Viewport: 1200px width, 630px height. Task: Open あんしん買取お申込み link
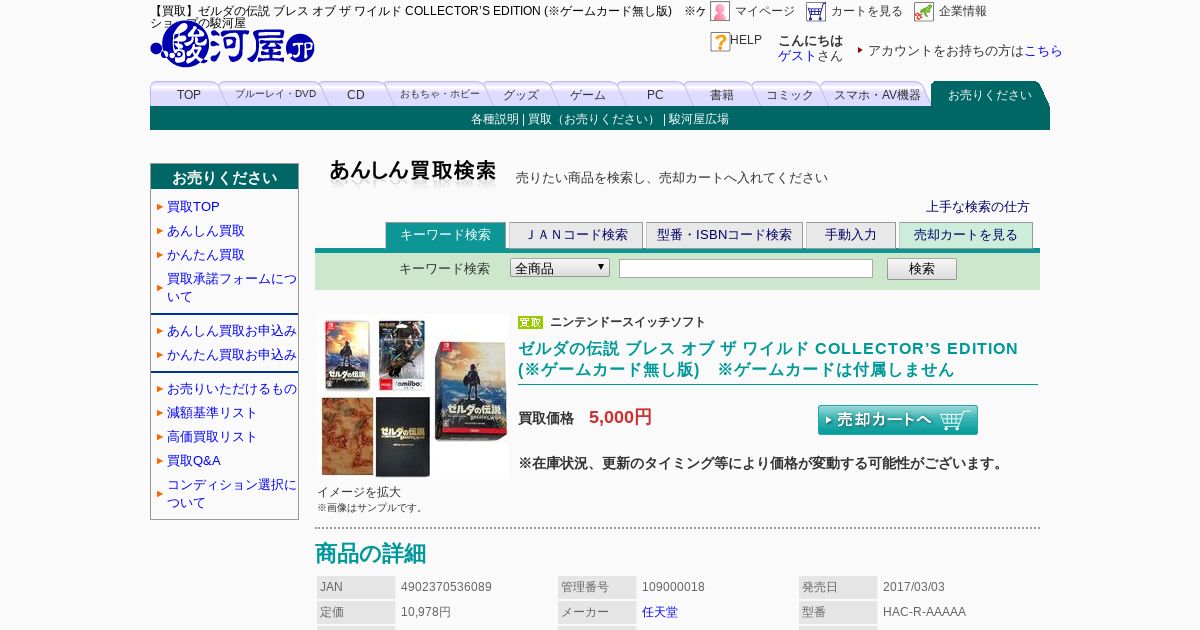[232, 331]
